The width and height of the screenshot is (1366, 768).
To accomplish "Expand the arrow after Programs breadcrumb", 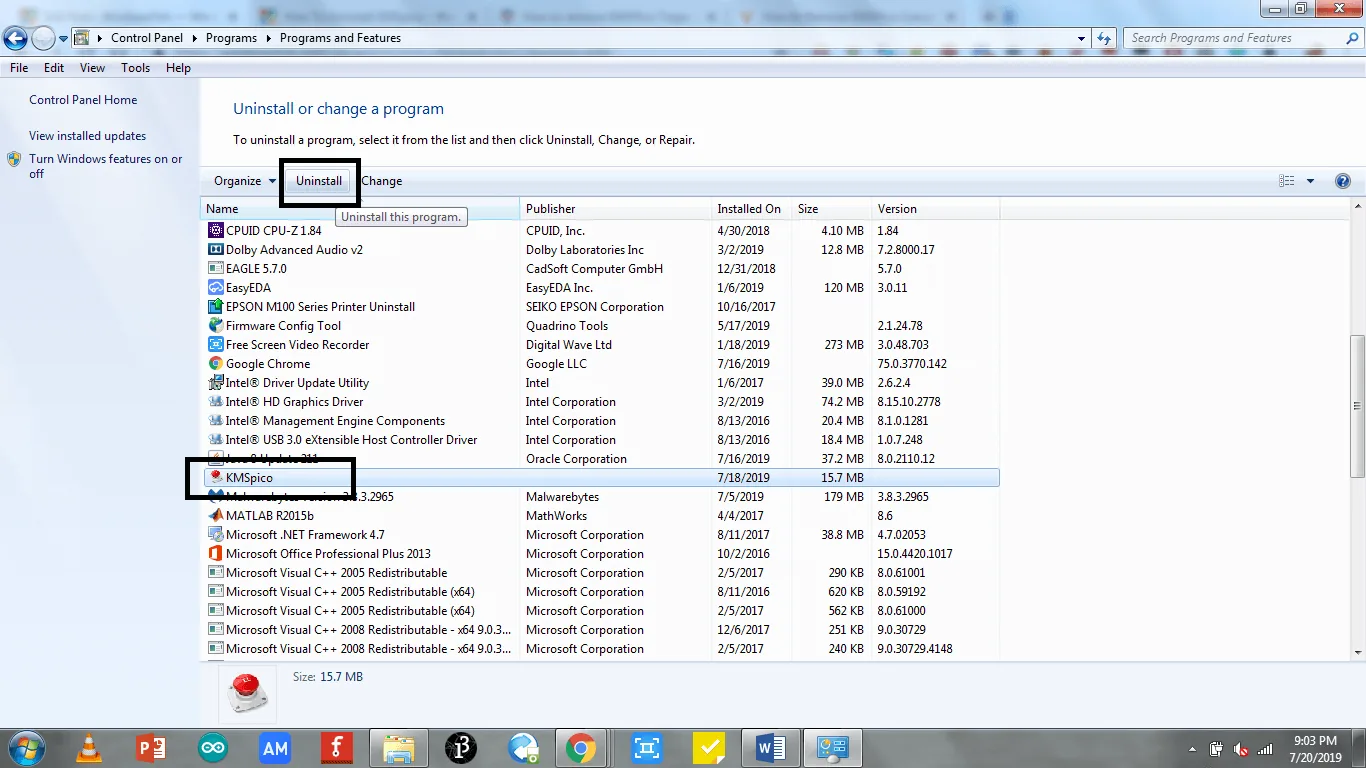I will 269,38.
